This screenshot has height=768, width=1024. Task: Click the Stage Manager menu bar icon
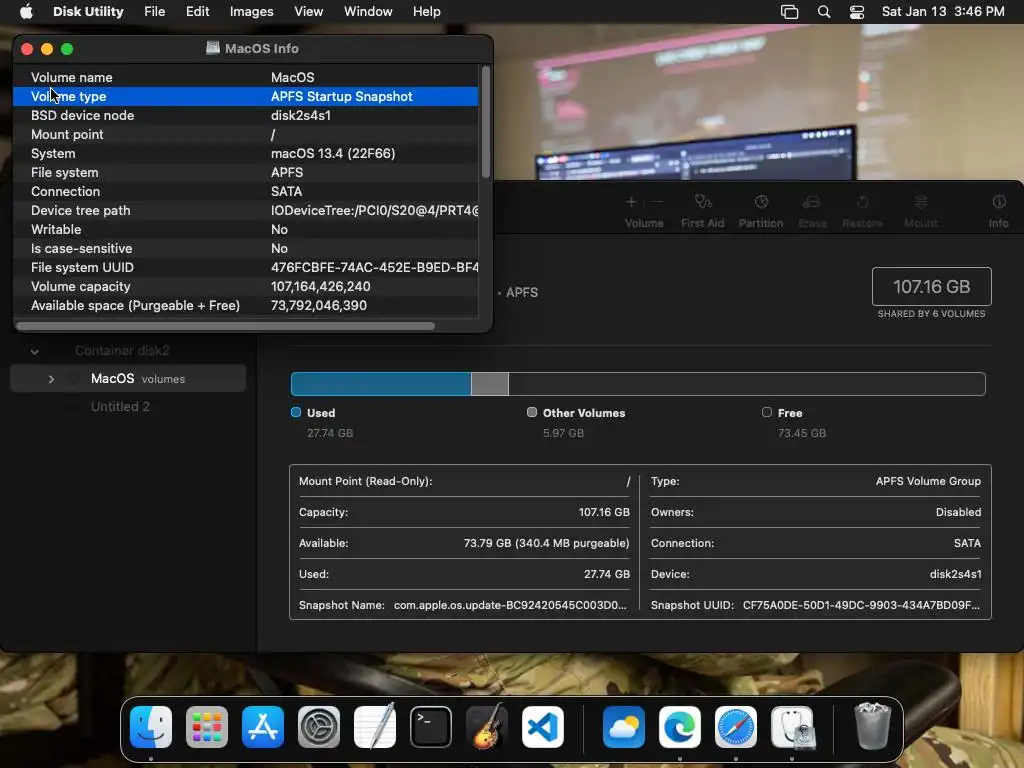pos(790,12)
